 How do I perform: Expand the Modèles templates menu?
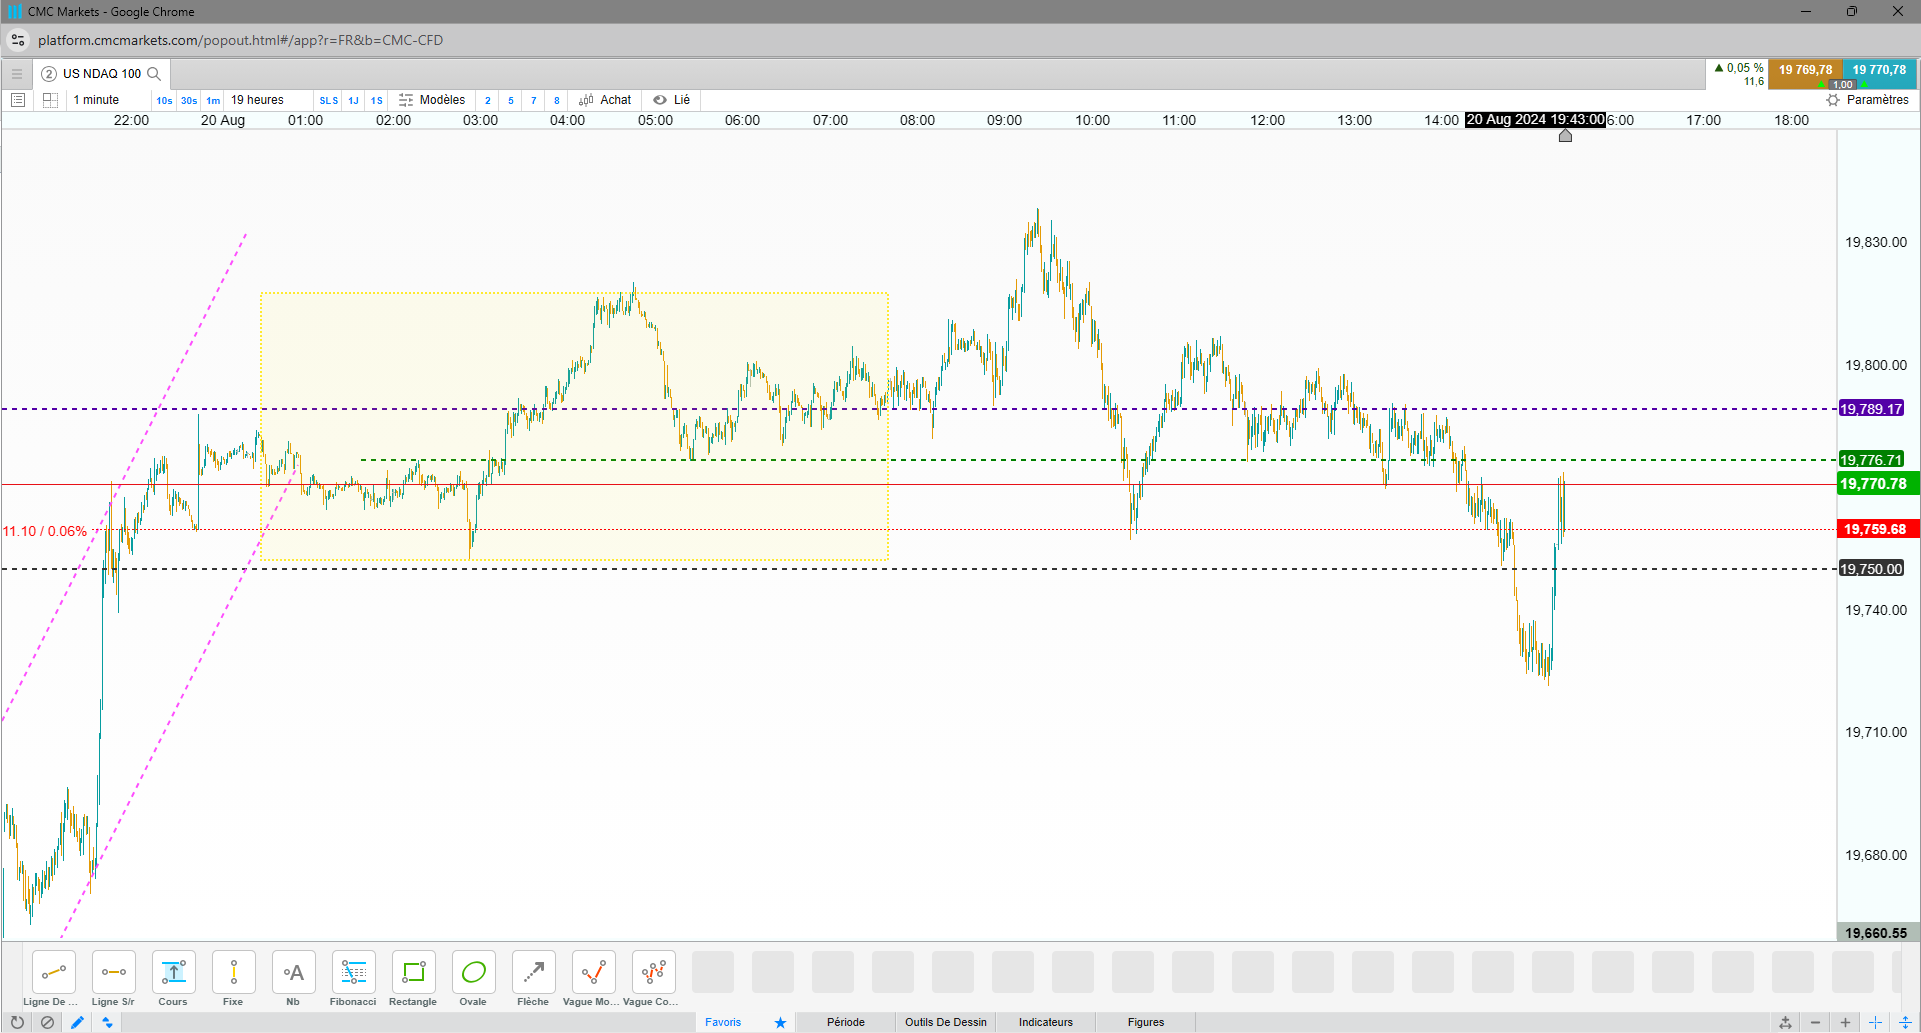click(432, 100)
